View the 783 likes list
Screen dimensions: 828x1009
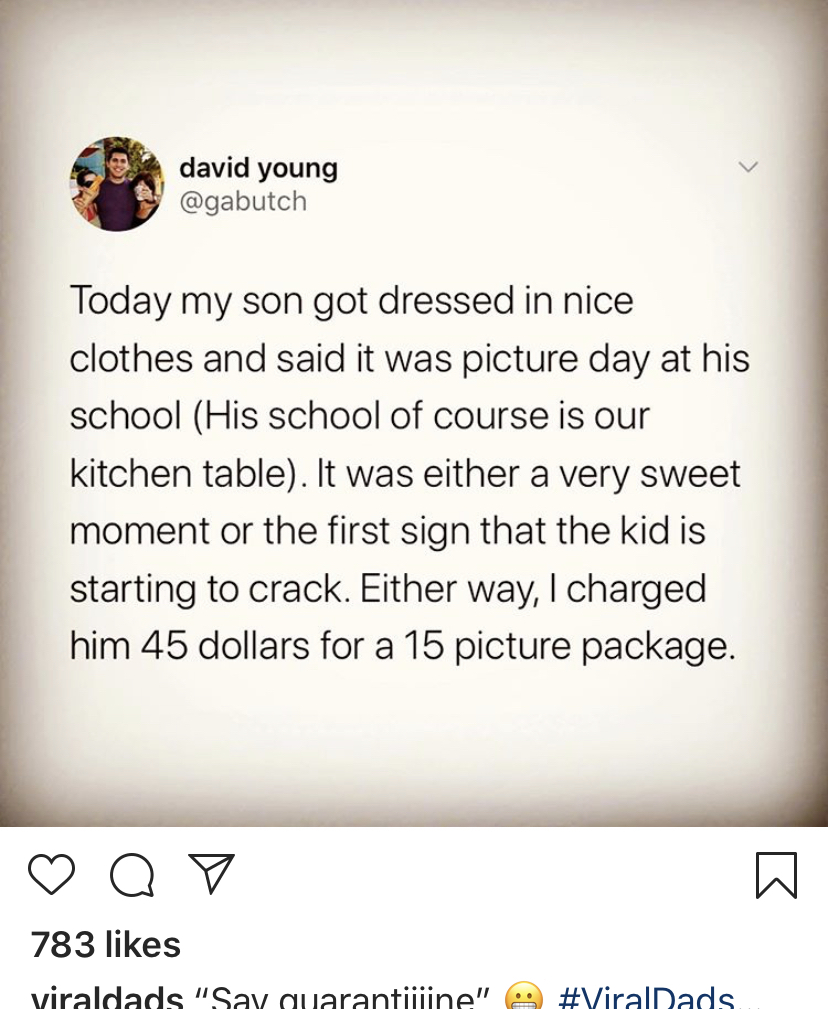tap(106, 944)
